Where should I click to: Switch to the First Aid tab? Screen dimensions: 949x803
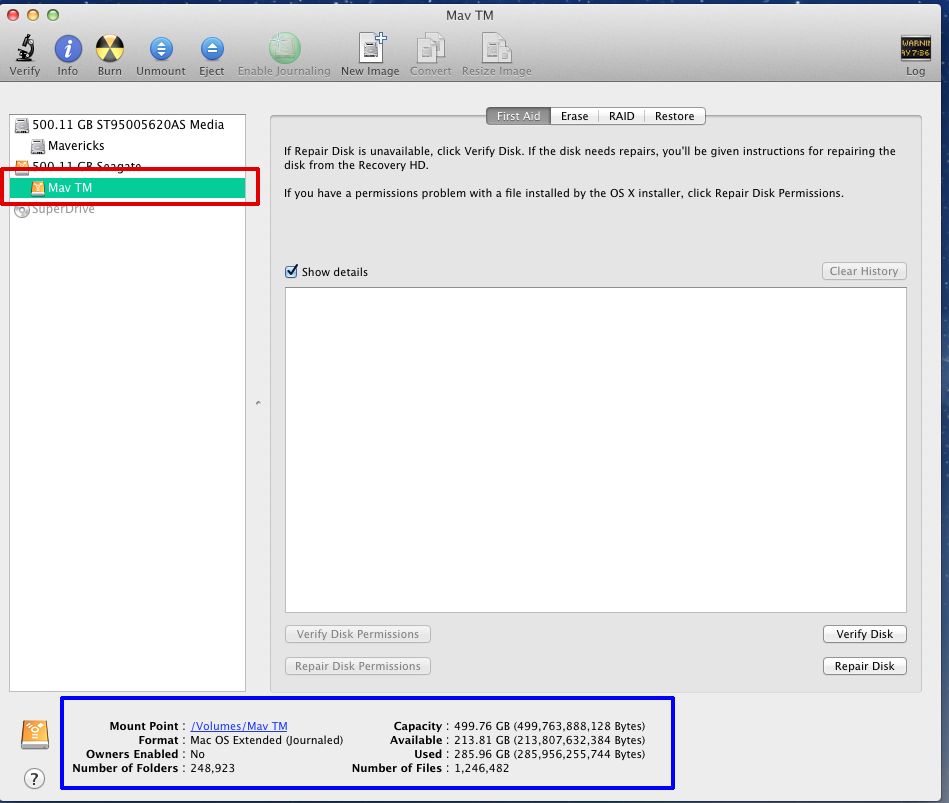click(x=518, y=116)
